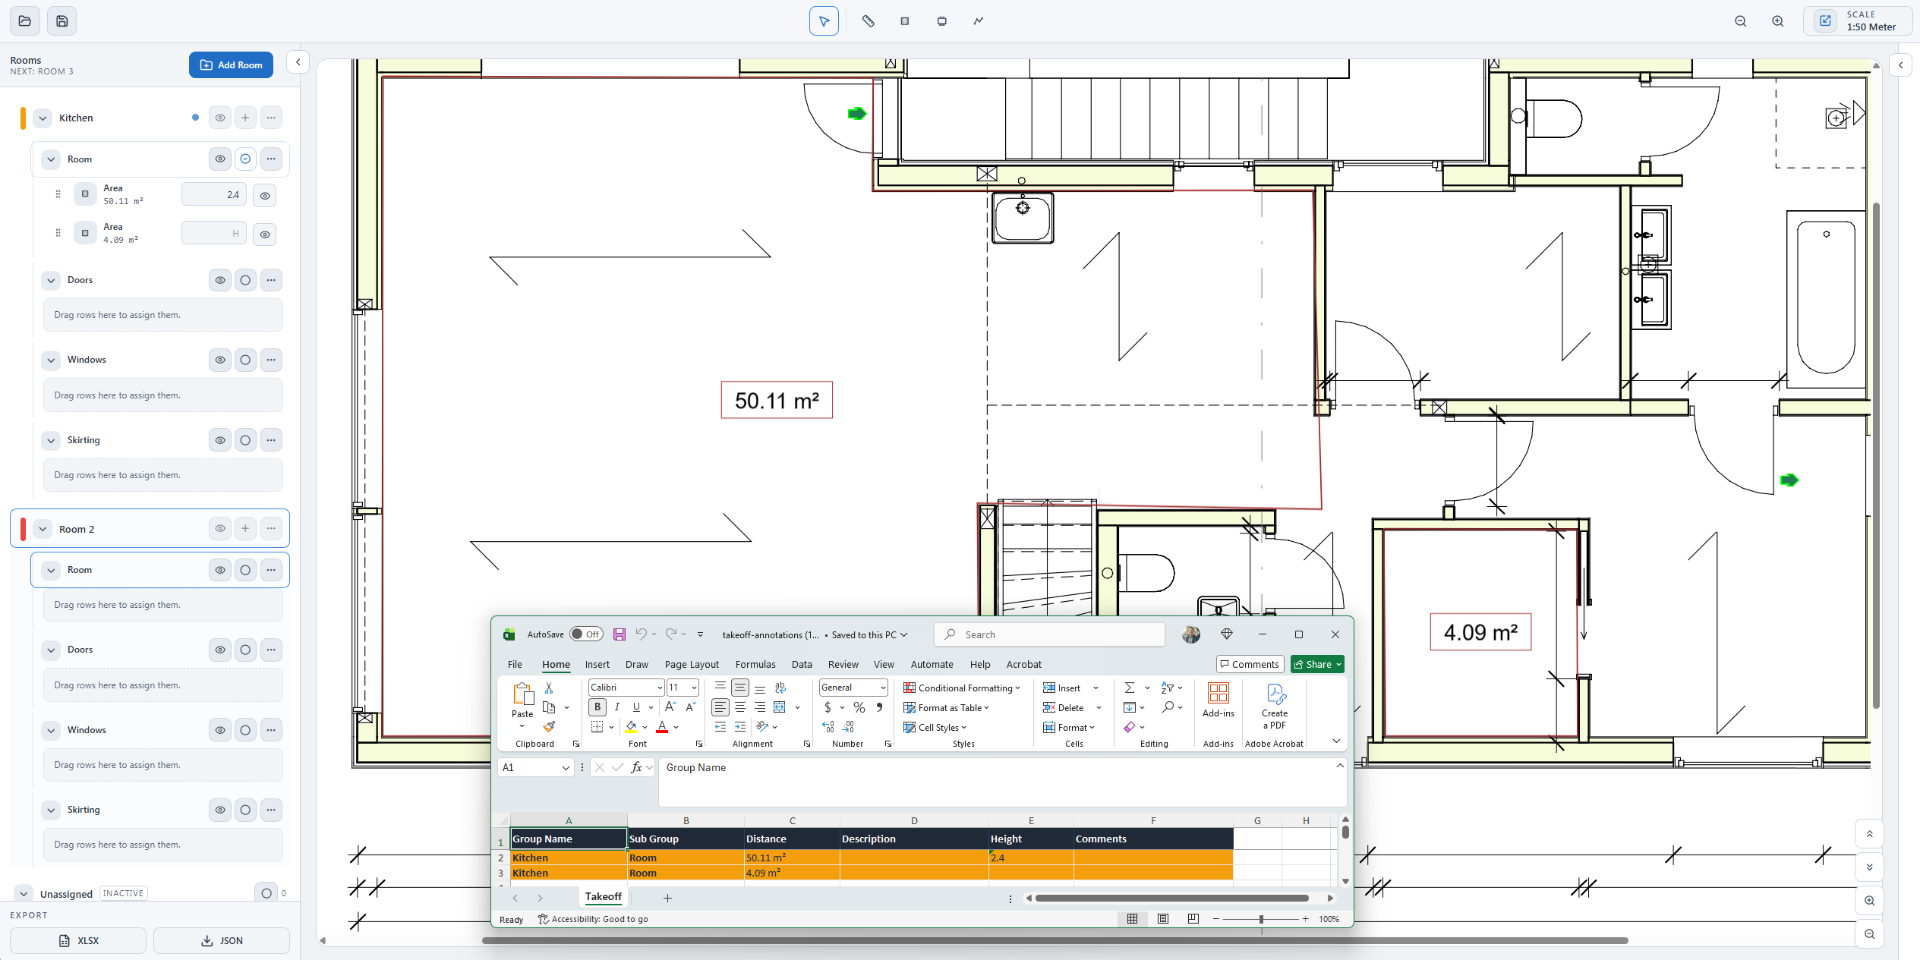The image size is (1920, 960).
Task: Adjust Excel zoom slider at bottom
Action: 1261,919
